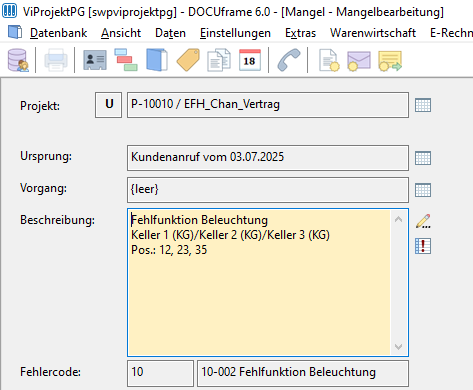473x390 pixels.
Task: Click the Beschreibung scrollbar up arrow
Action: (398, 219)
